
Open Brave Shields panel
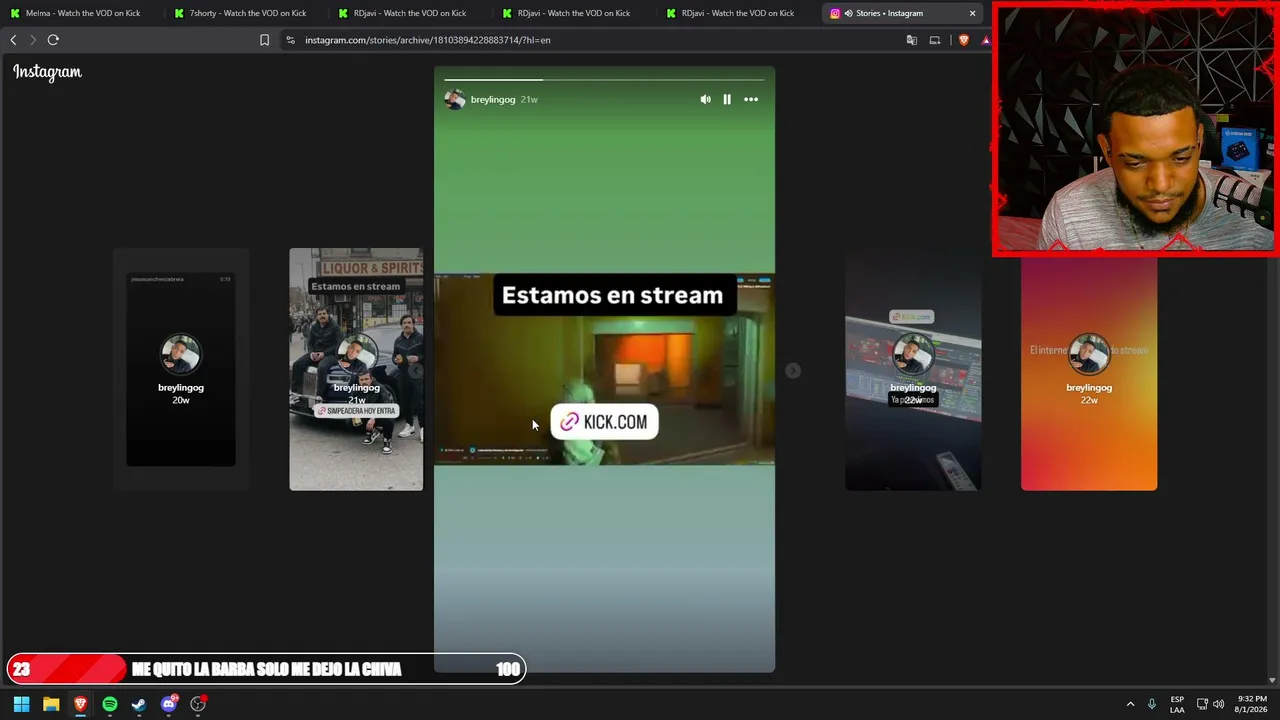tap(963, 40)
